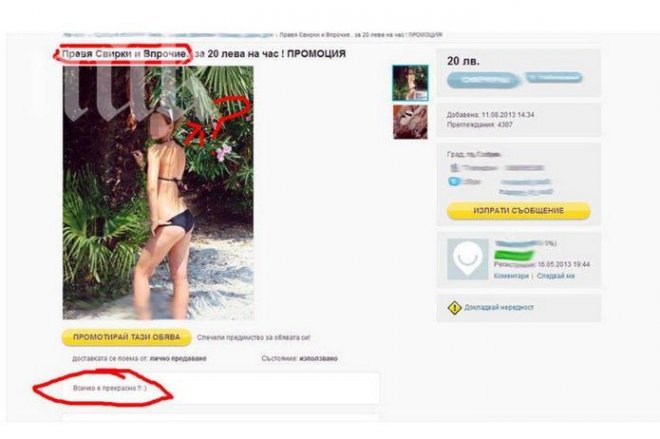
Task: Click the ad title Правя Свирки и Впрочие
Action: 125,54
